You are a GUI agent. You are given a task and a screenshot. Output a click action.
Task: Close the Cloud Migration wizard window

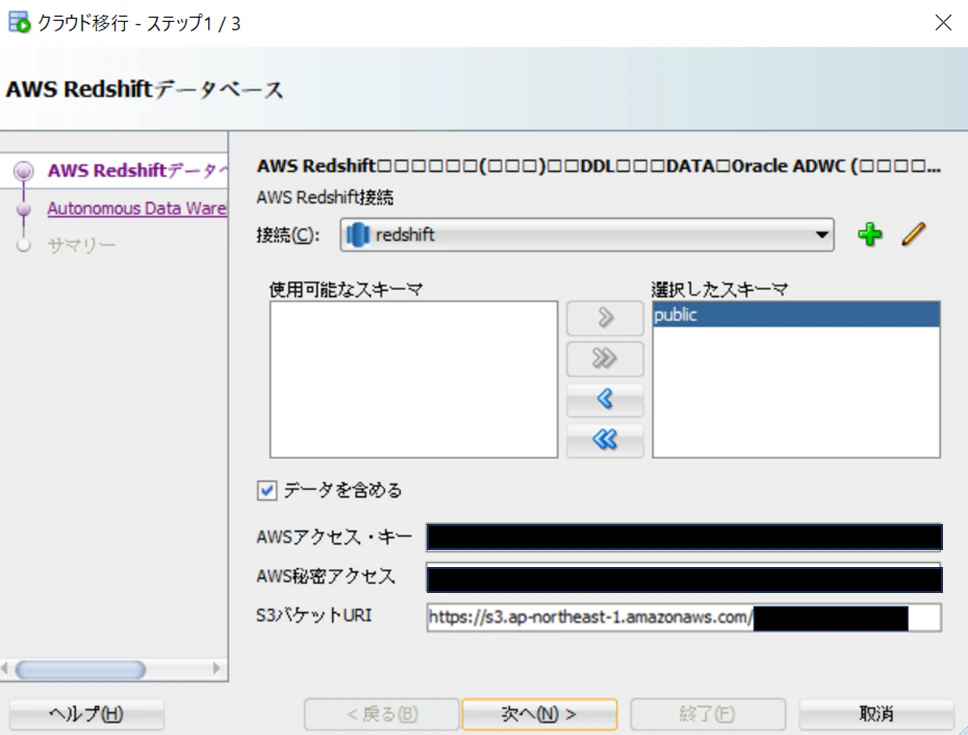[943, 23]
